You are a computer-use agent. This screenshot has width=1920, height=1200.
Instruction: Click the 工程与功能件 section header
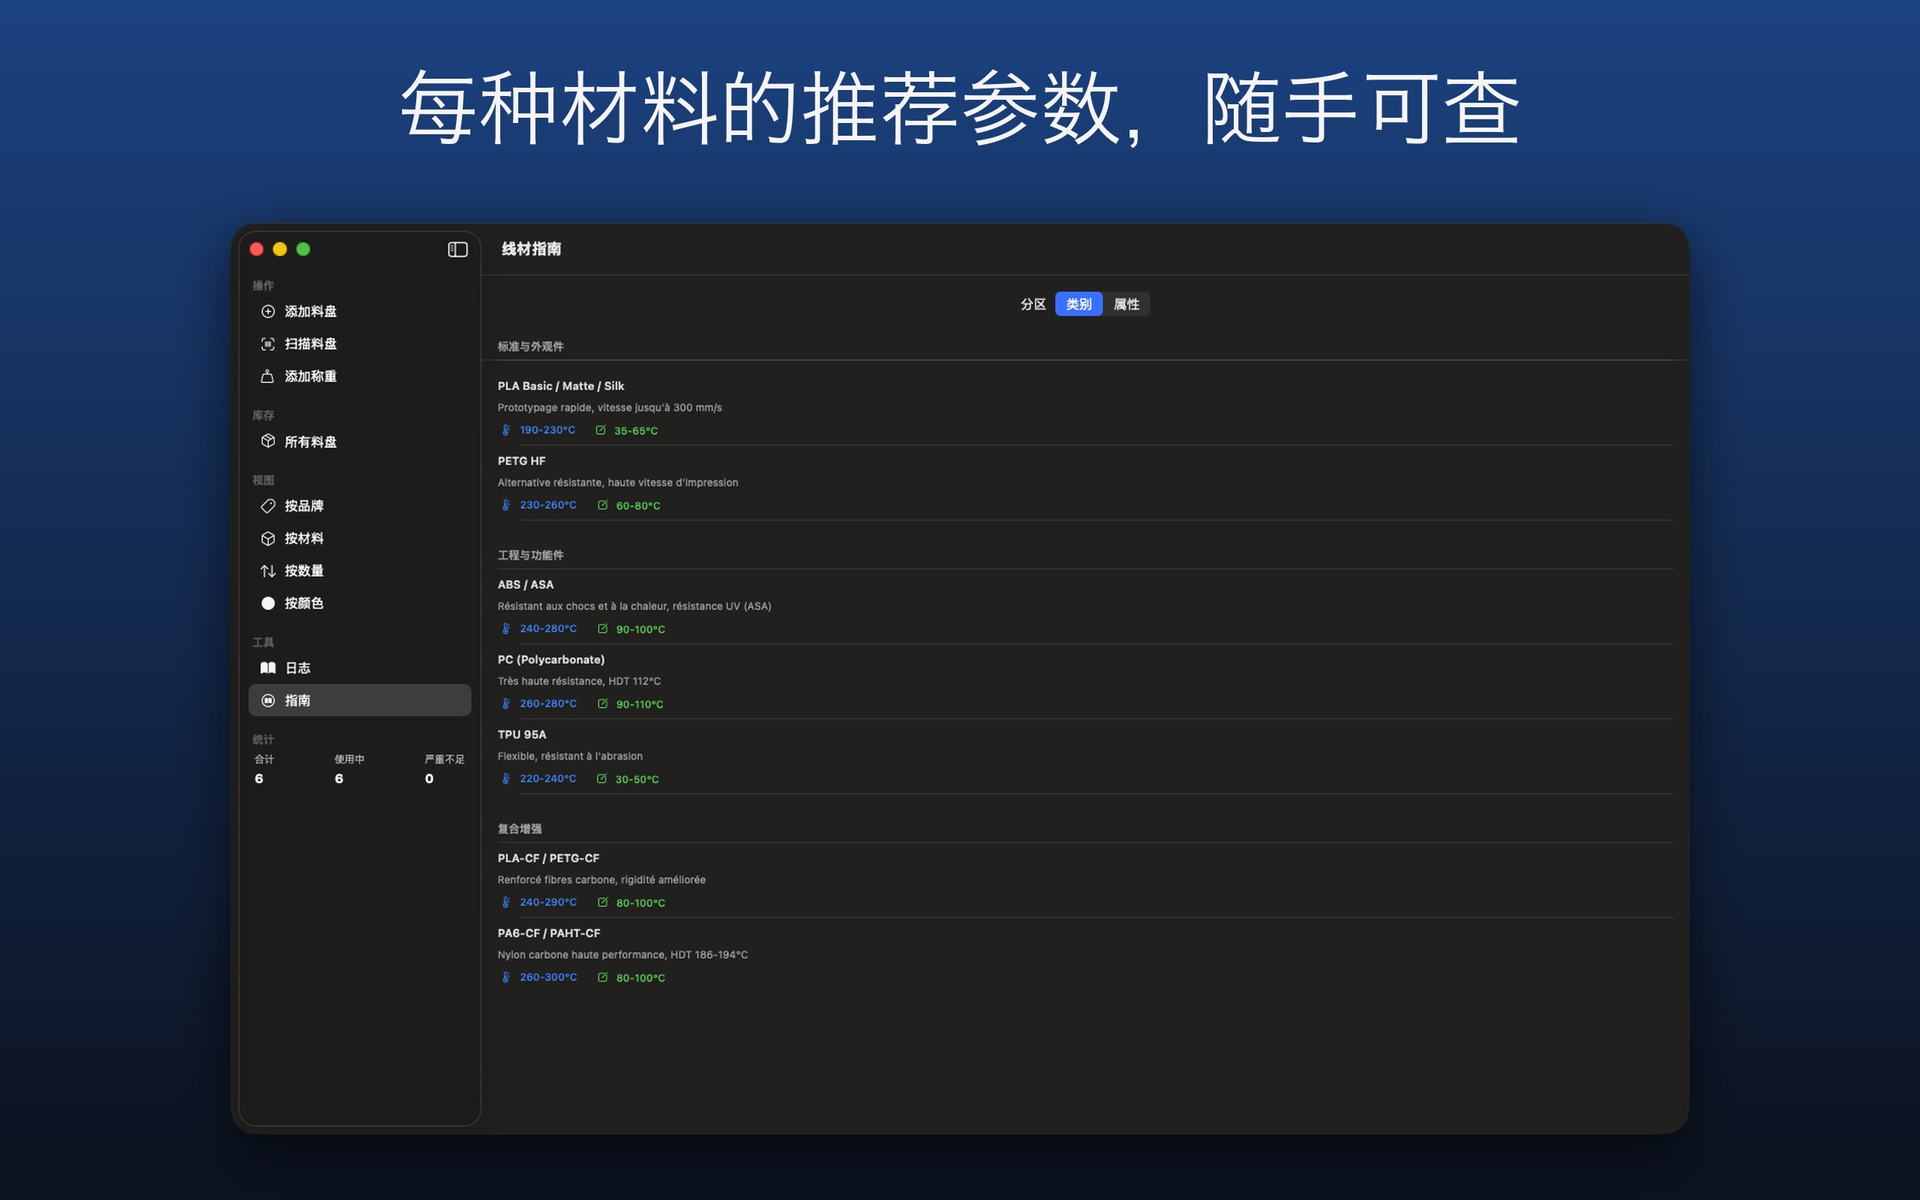pyautogui.click(x=531, y=555)
